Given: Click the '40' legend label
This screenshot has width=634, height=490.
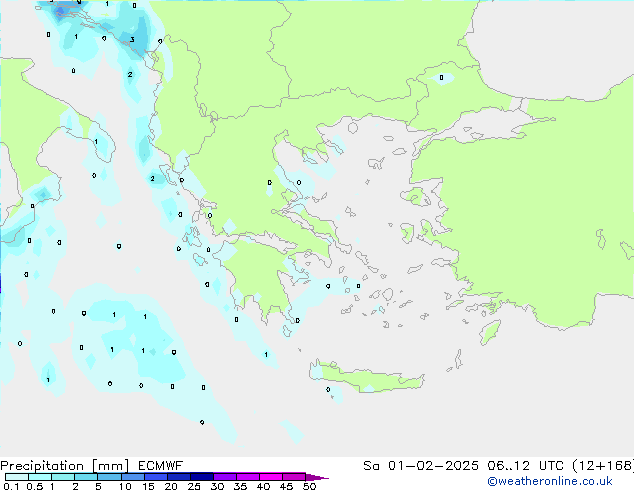Looking at the screenshot, I should (x=263, y=486).
